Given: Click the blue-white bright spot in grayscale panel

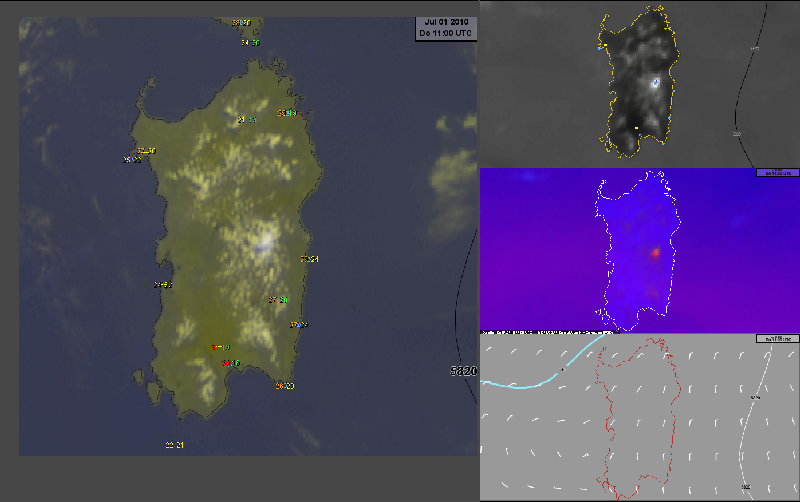Looking at the screenshot, I should [655, 82].
